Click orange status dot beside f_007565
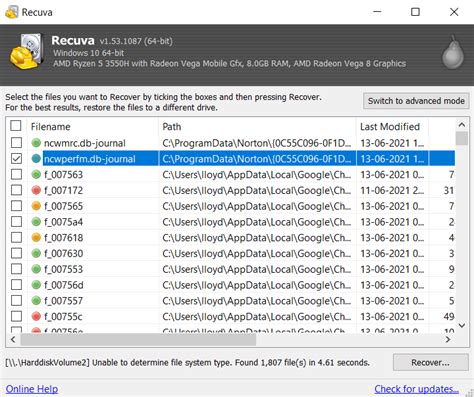The width and height of the screenshot is (474, 397). pos(36,206)
